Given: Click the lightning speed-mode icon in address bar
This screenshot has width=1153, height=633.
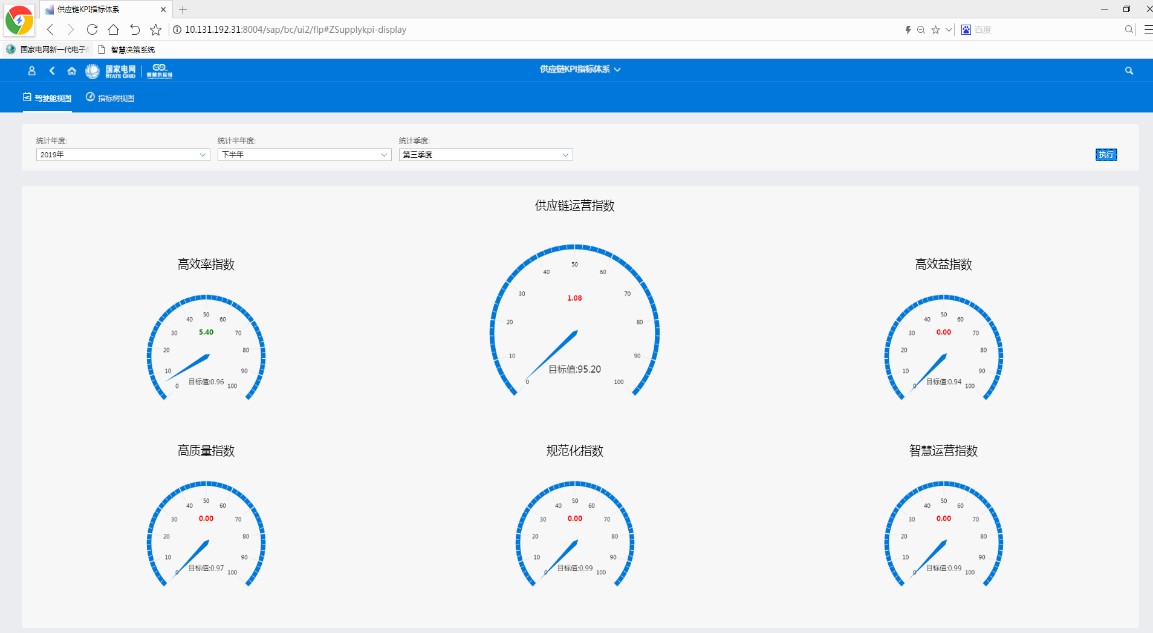Looking at the screenshot, I should (908, 30).
